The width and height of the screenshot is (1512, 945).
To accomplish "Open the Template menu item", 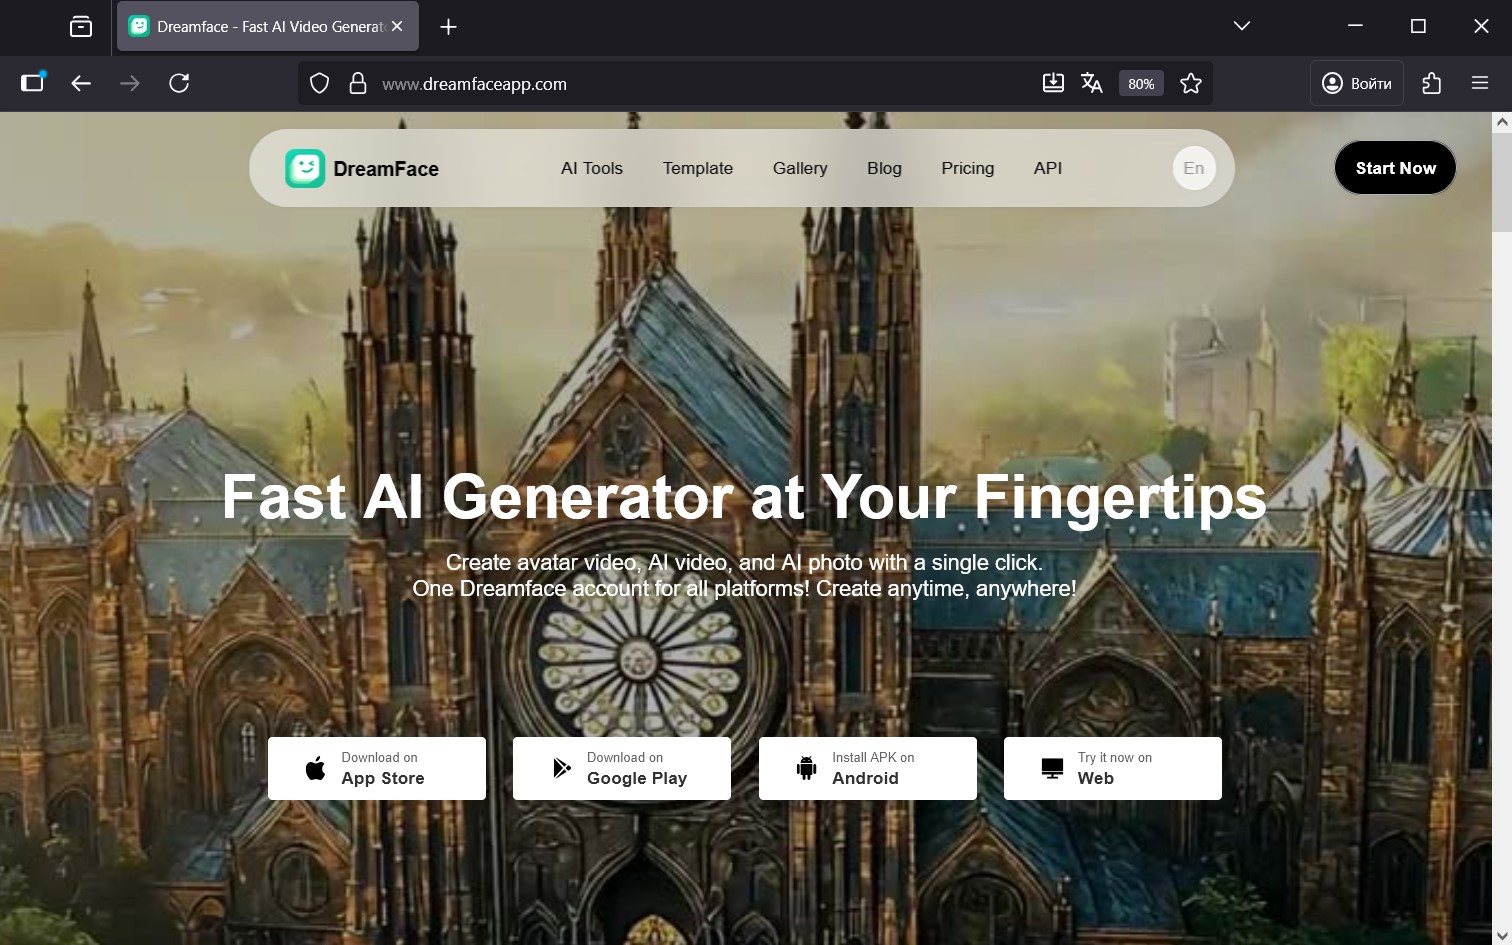I will pyautogui.click(x=698, y=168).
